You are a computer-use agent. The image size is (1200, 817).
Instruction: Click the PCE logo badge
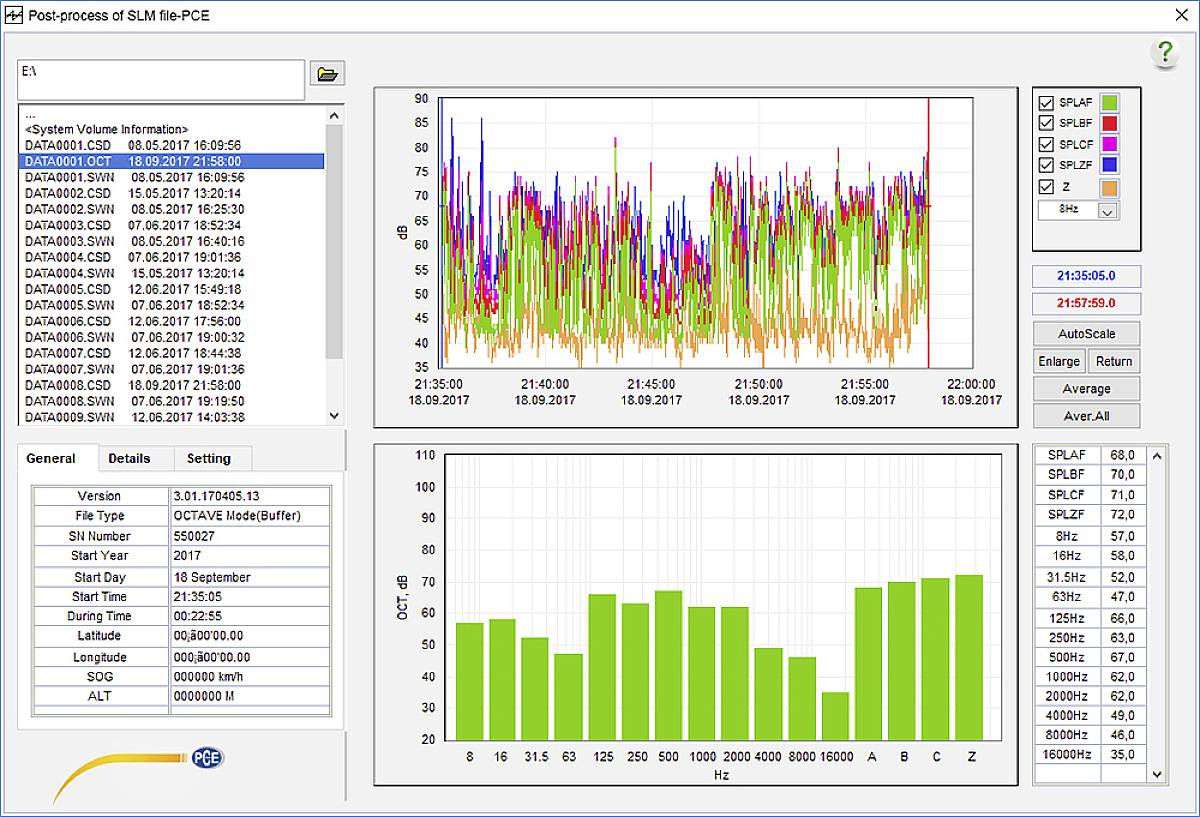point(208,758)
